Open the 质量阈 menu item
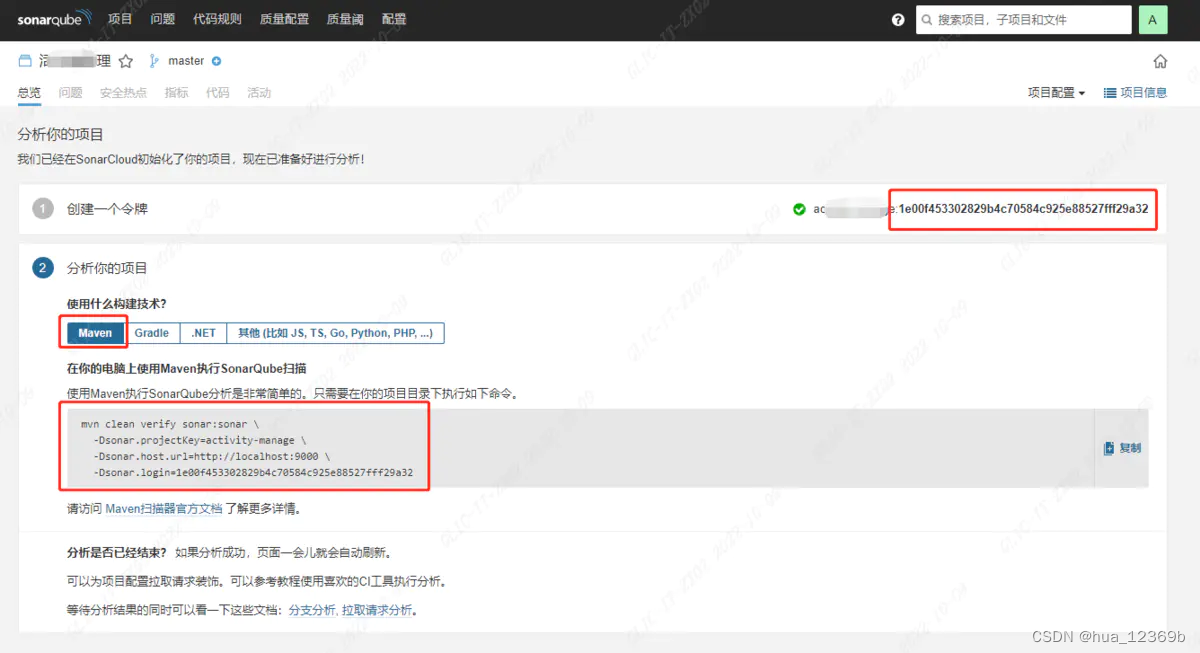This screenshot has height=653, width=1200. click(344, 19)
